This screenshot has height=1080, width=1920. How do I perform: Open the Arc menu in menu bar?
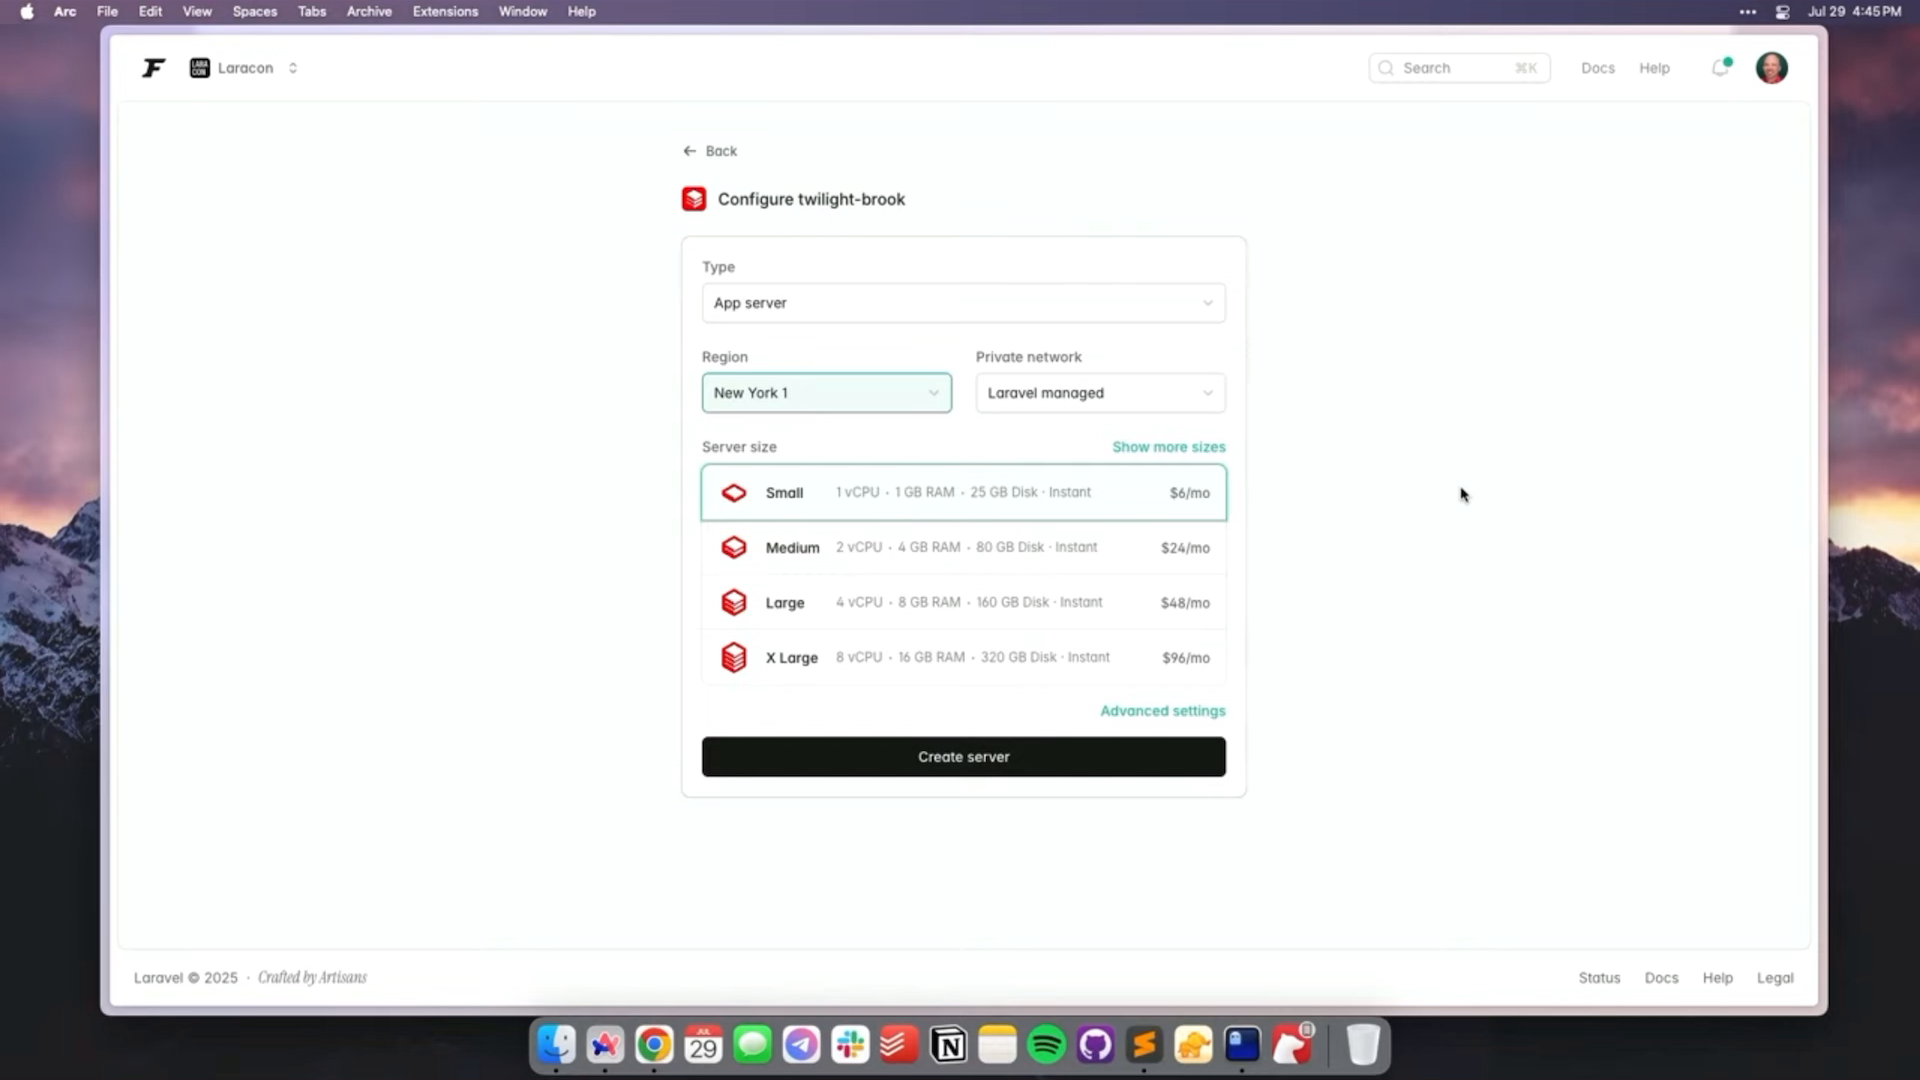coord(65,12)
